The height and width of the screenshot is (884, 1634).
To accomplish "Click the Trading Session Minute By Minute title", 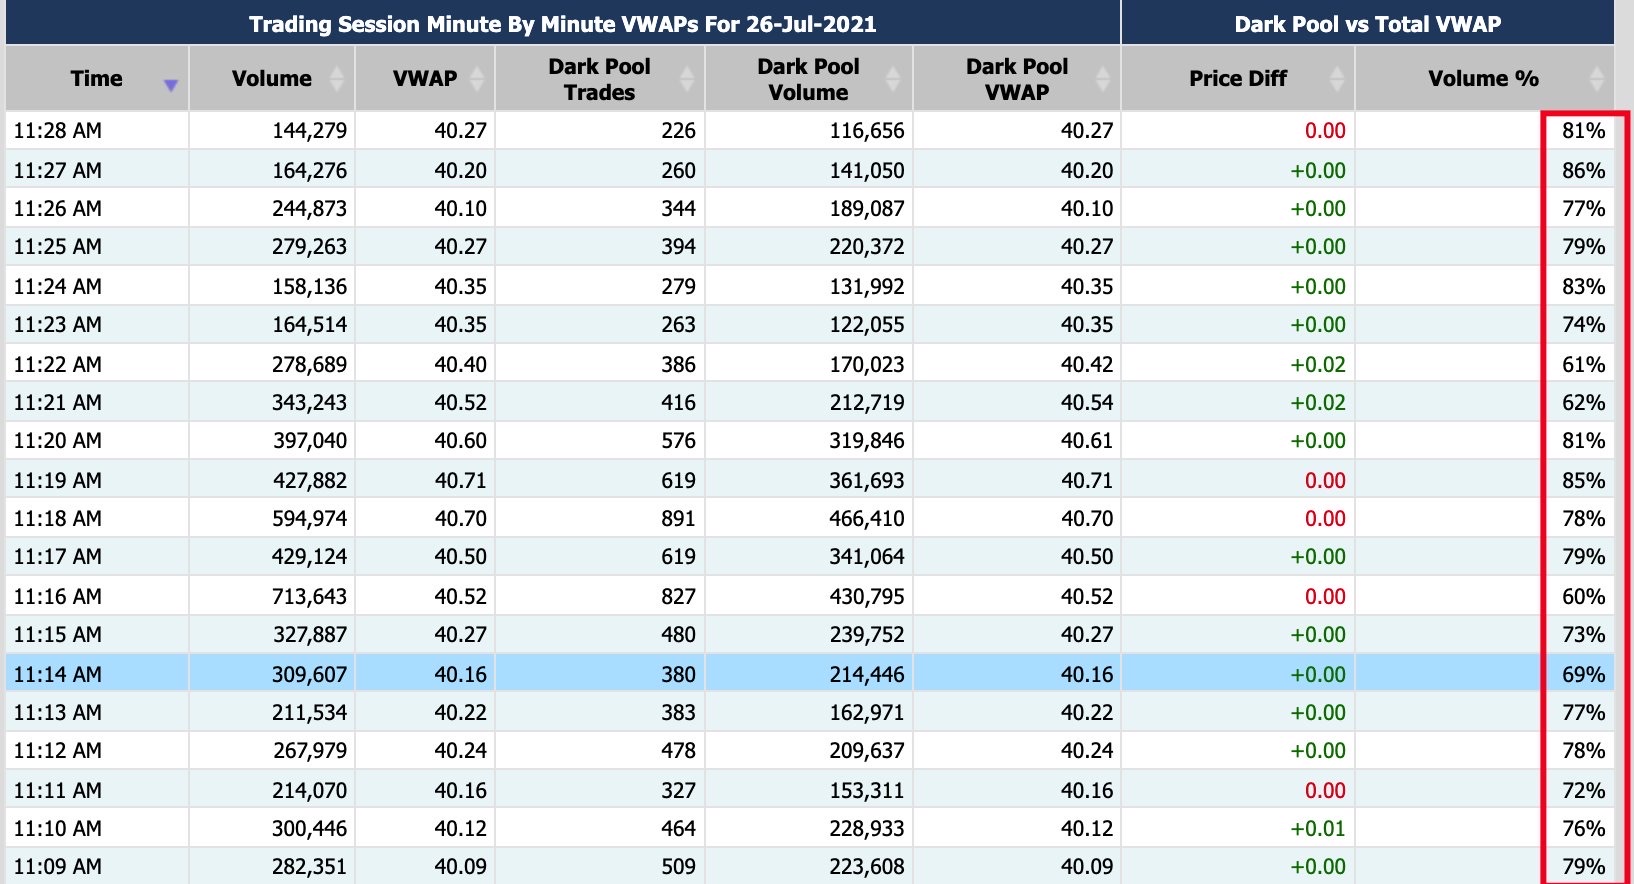I will pyautogui.click(x=562, y=24).
